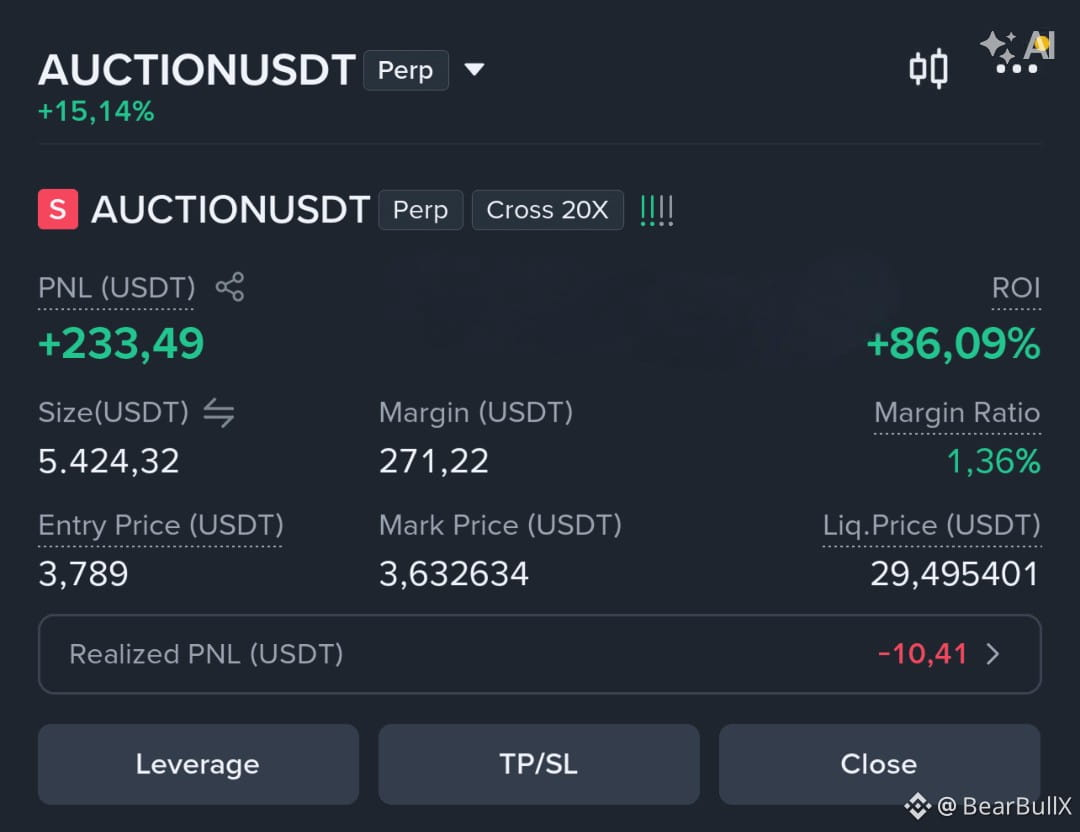
Task: Switch size unit with swap arrows icon
Action: tap(219, 413)
